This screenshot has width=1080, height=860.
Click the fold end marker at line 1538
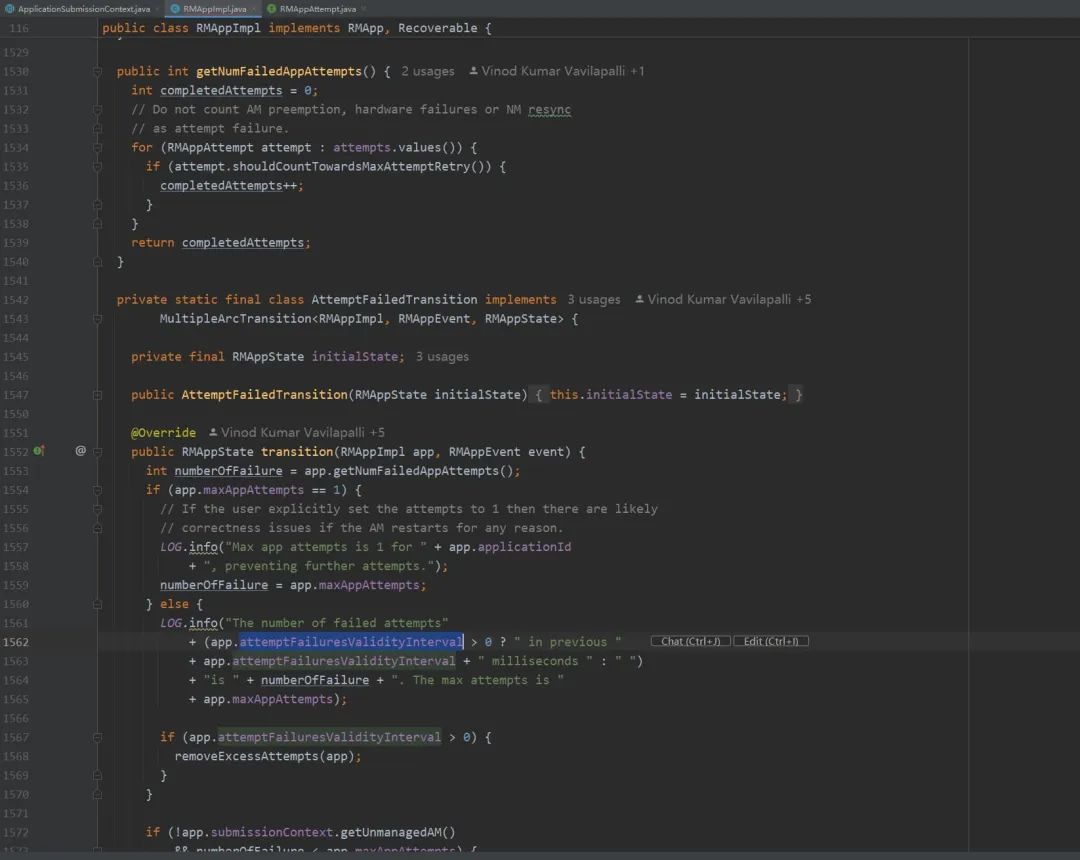coord(97,224)
